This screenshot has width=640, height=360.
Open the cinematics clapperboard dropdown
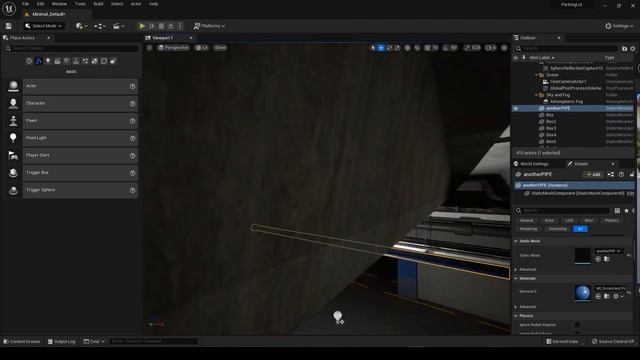coord(118,26)
